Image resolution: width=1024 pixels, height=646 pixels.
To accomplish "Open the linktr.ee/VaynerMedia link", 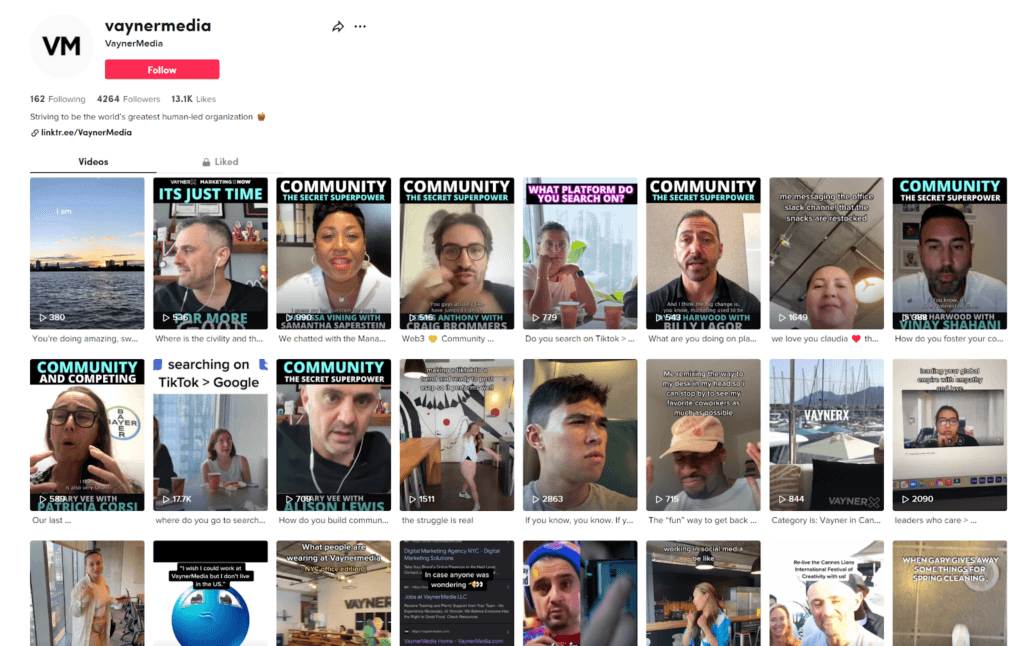I will tap(86, 133).
